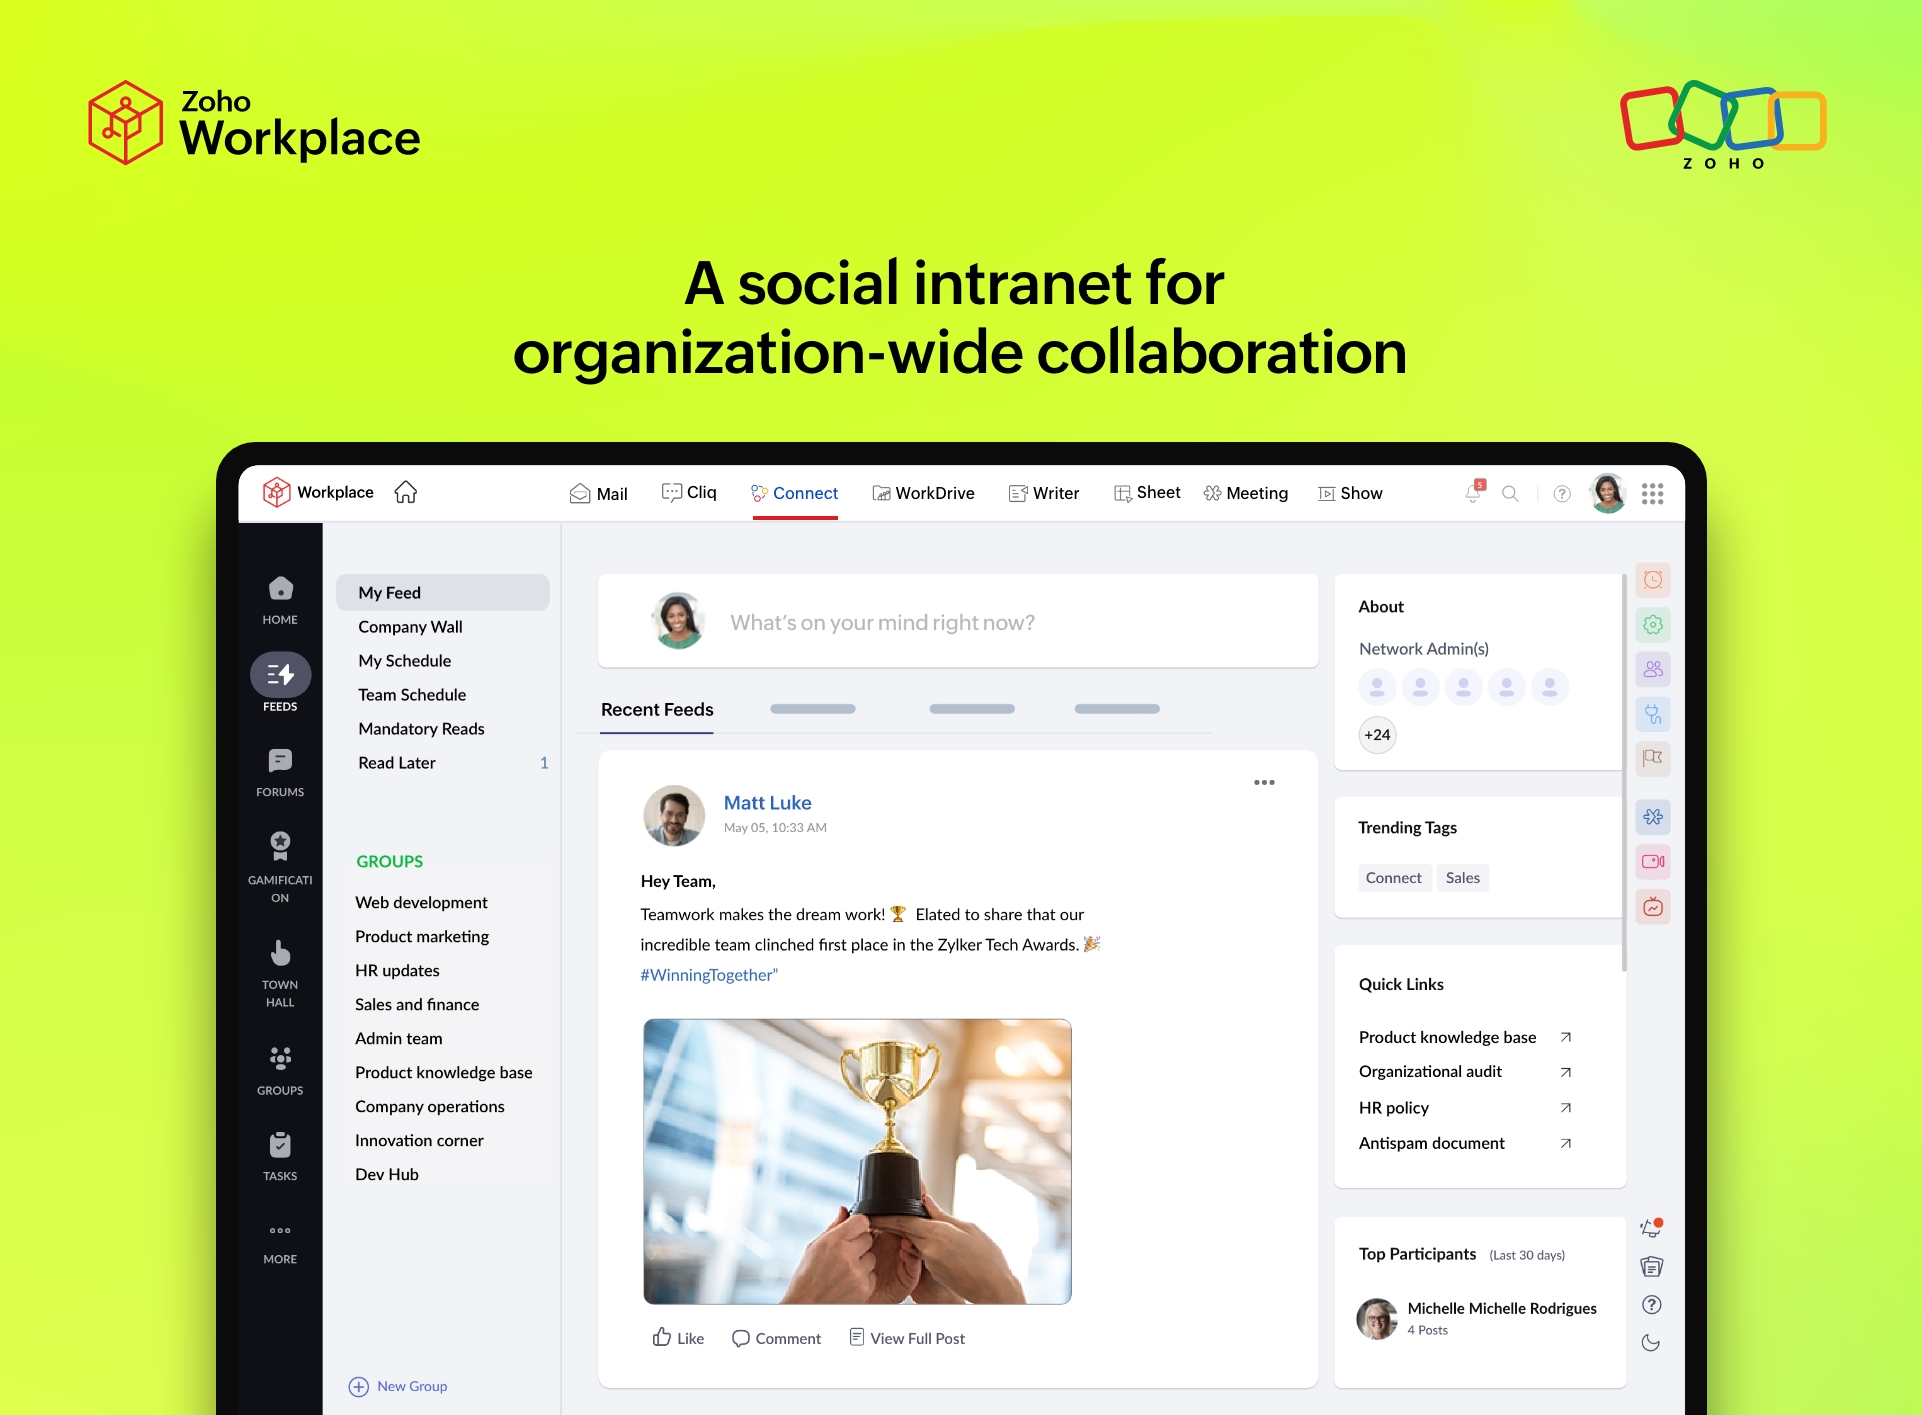Image resolution: width=1922 pixels, height=1415 pixels.
Task: Click New Group button
Action: click(x=397, y=1386)
